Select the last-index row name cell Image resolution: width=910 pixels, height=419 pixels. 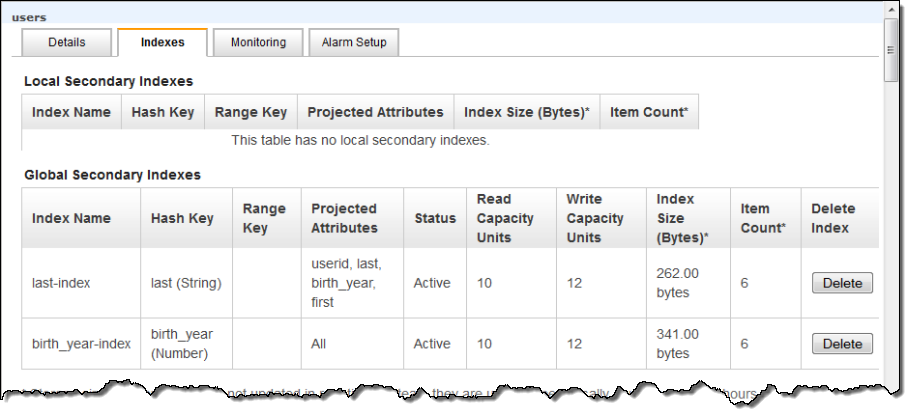(61, 283)
